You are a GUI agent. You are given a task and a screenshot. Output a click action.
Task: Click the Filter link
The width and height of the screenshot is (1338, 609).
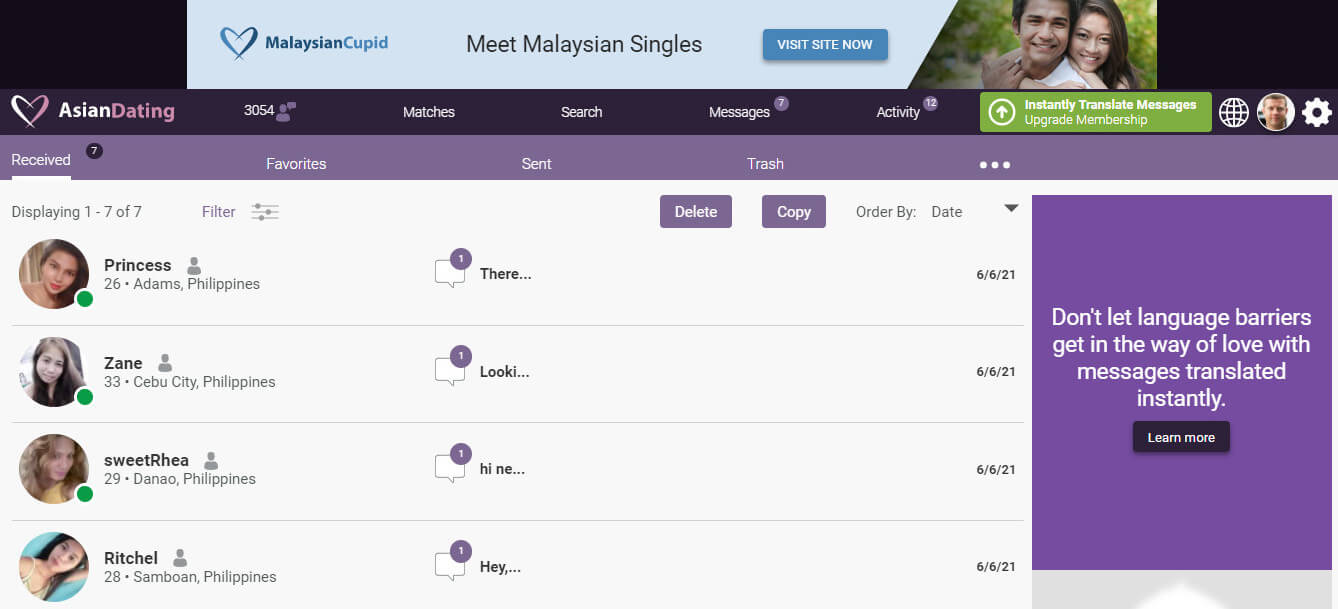(219, 212)
